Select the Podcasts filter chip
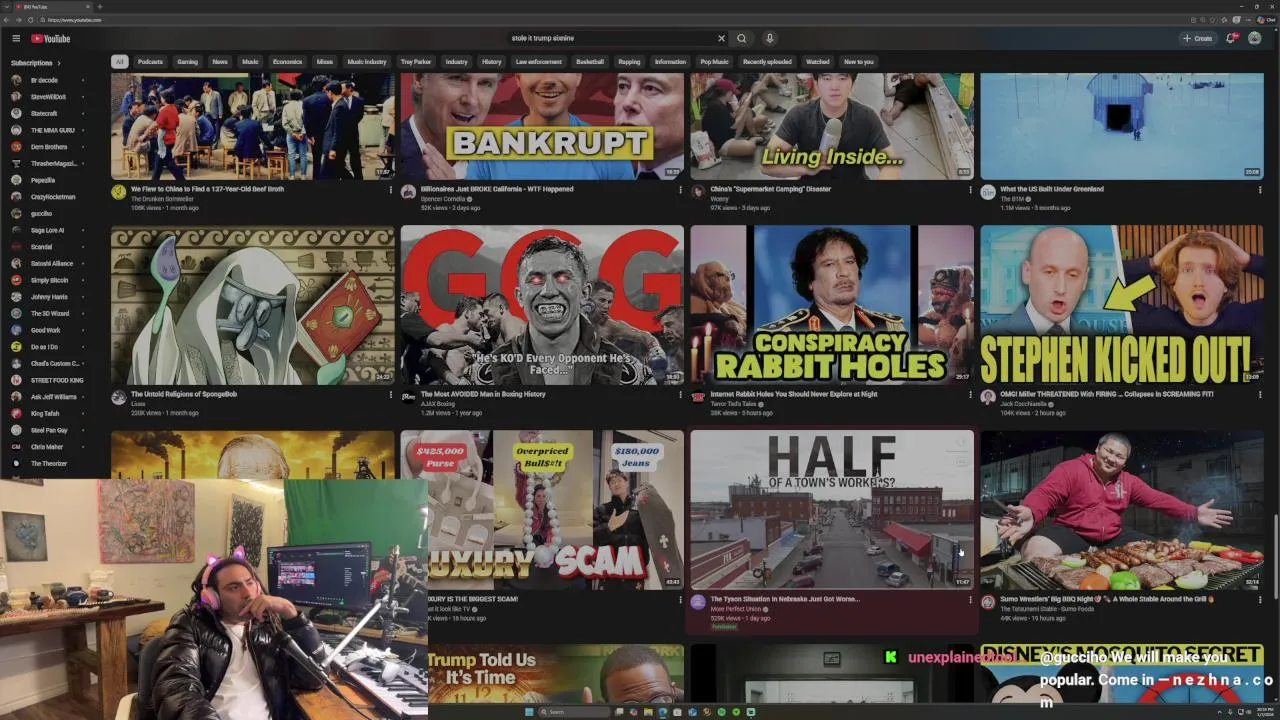This screenshot has width=1280, height=720. click(150, 62)
